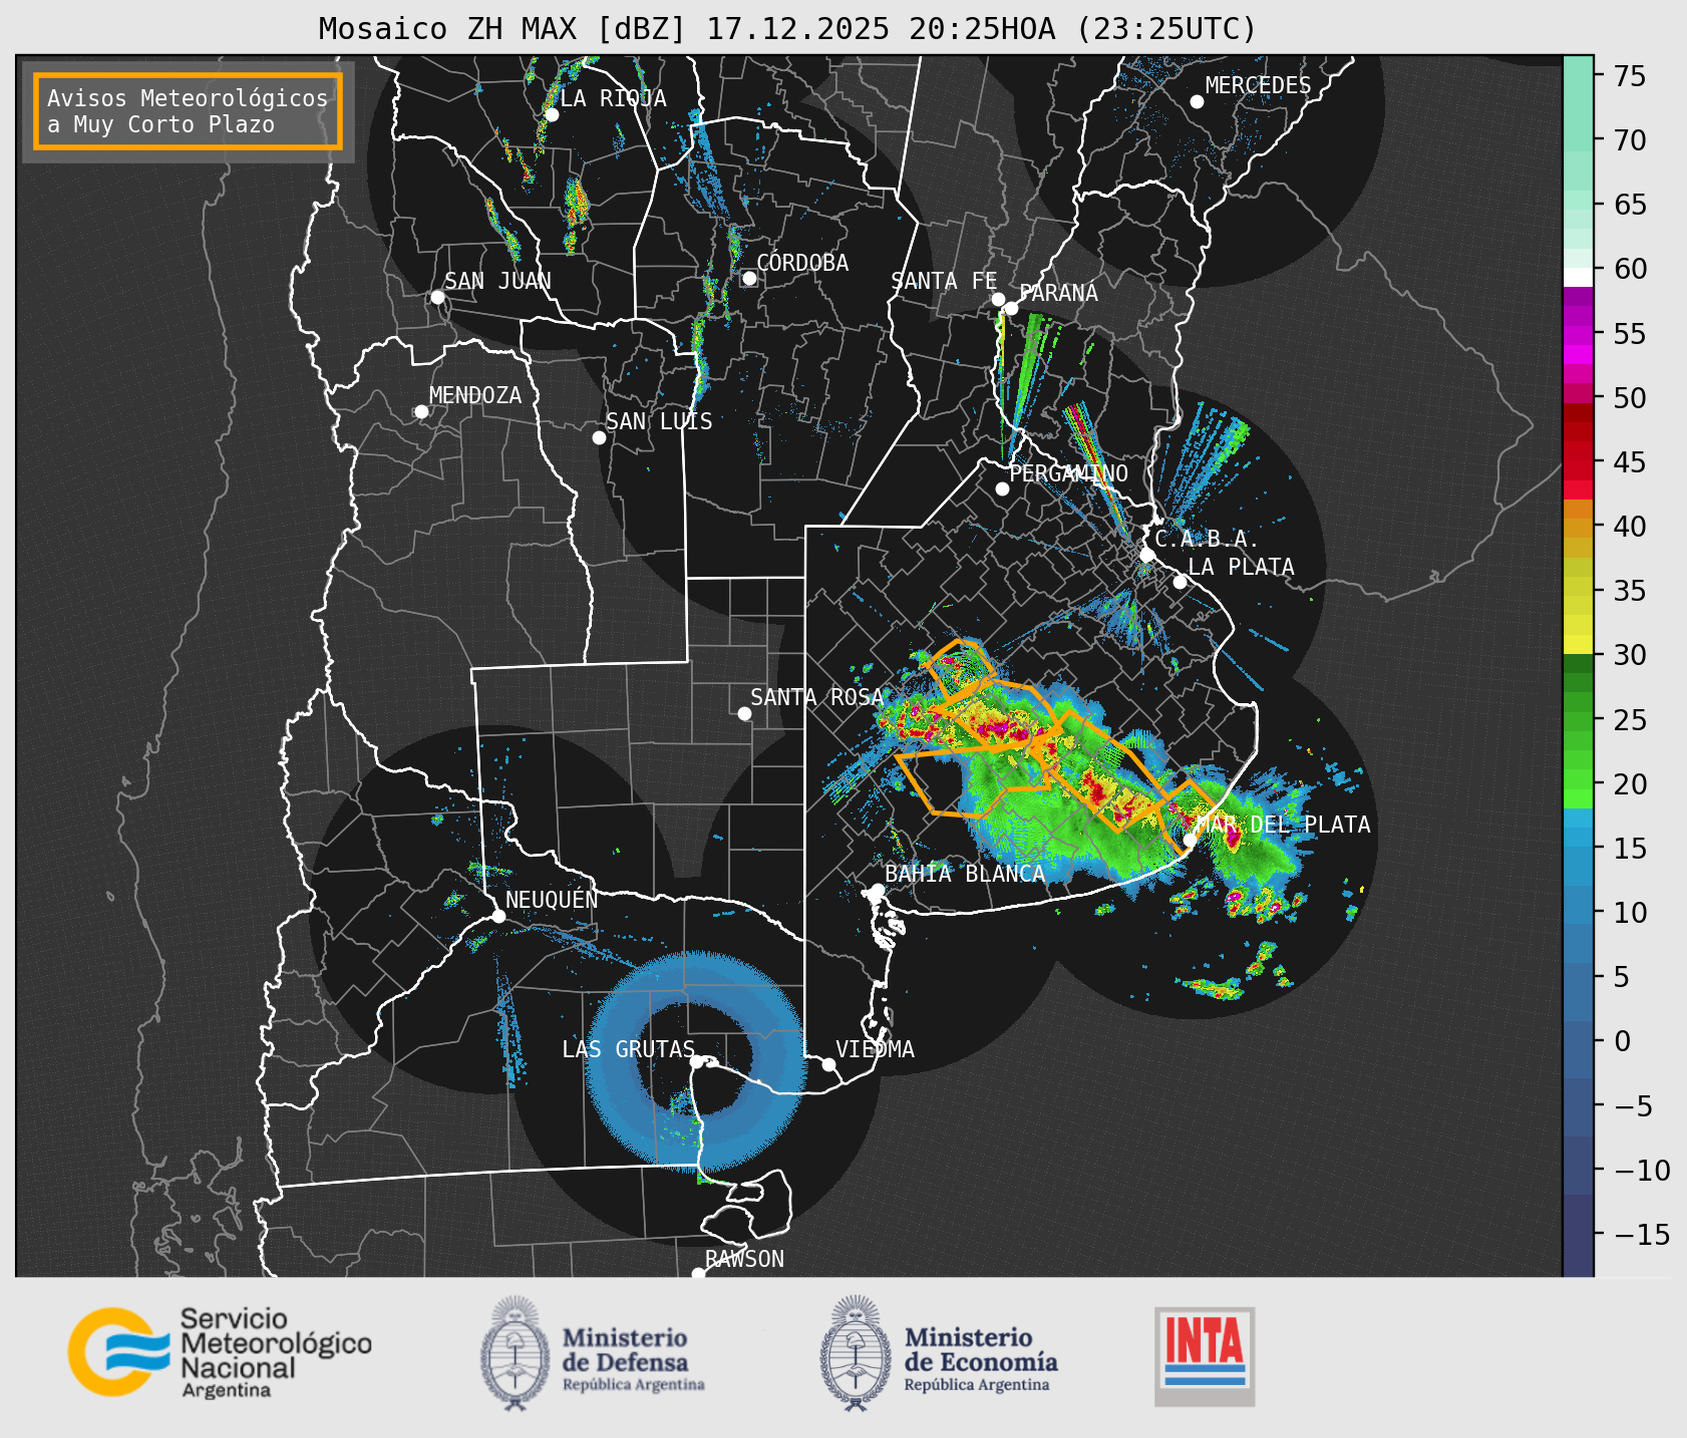Screen dimensions: 1687x1438
Task: Click the Ministerio de Defensa emblem
Action: (515, 1353)
